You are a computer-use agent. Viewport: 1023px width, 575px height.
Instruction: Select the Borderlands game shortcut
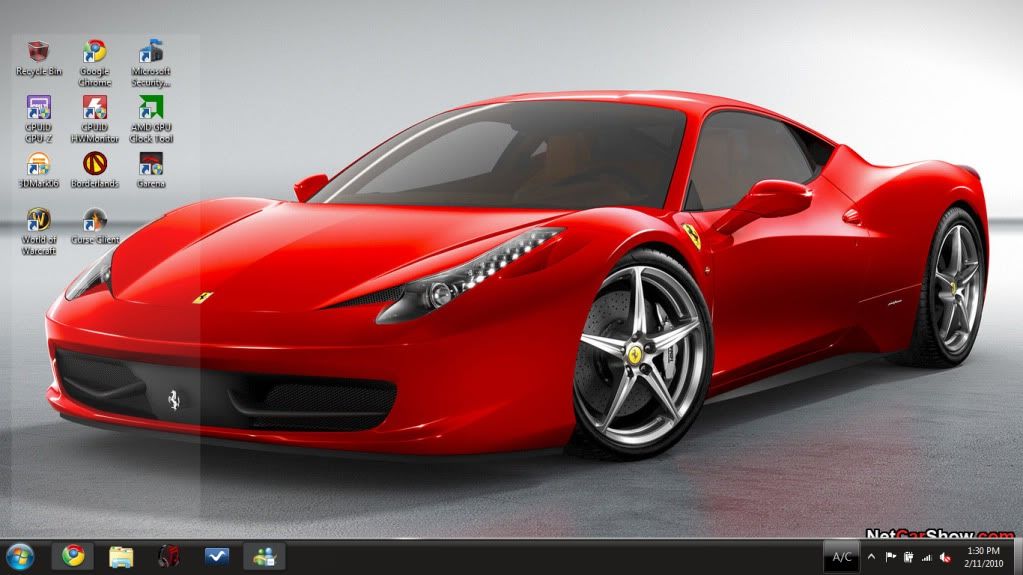pyautogui.click(x=95, y=170)
